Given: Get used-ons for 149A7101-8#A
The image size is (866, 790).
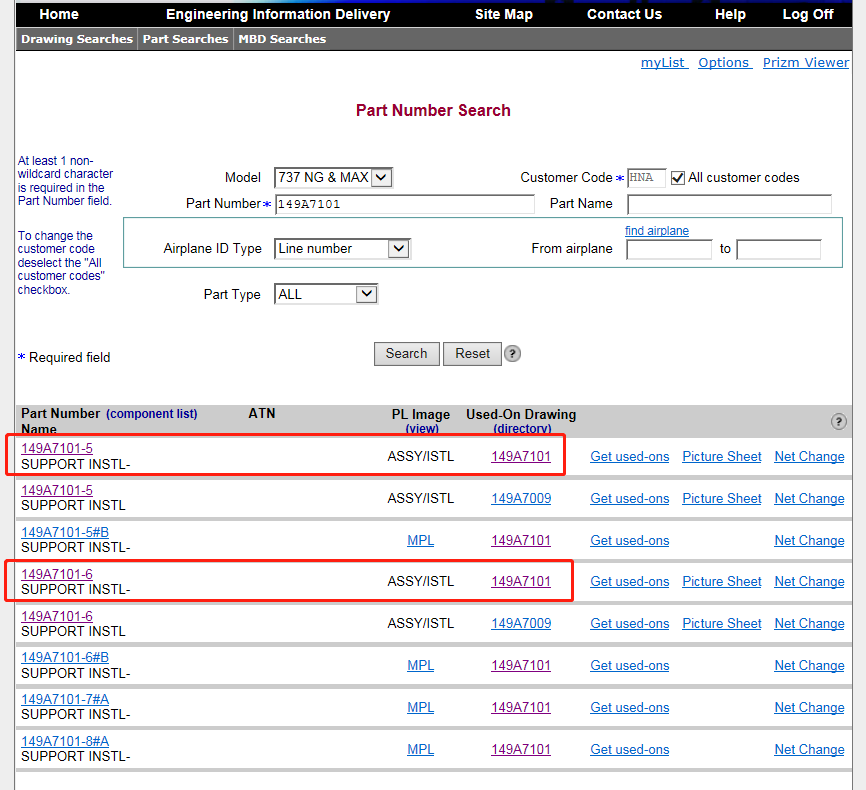Looking at the screenshot, I should [630, 749].
